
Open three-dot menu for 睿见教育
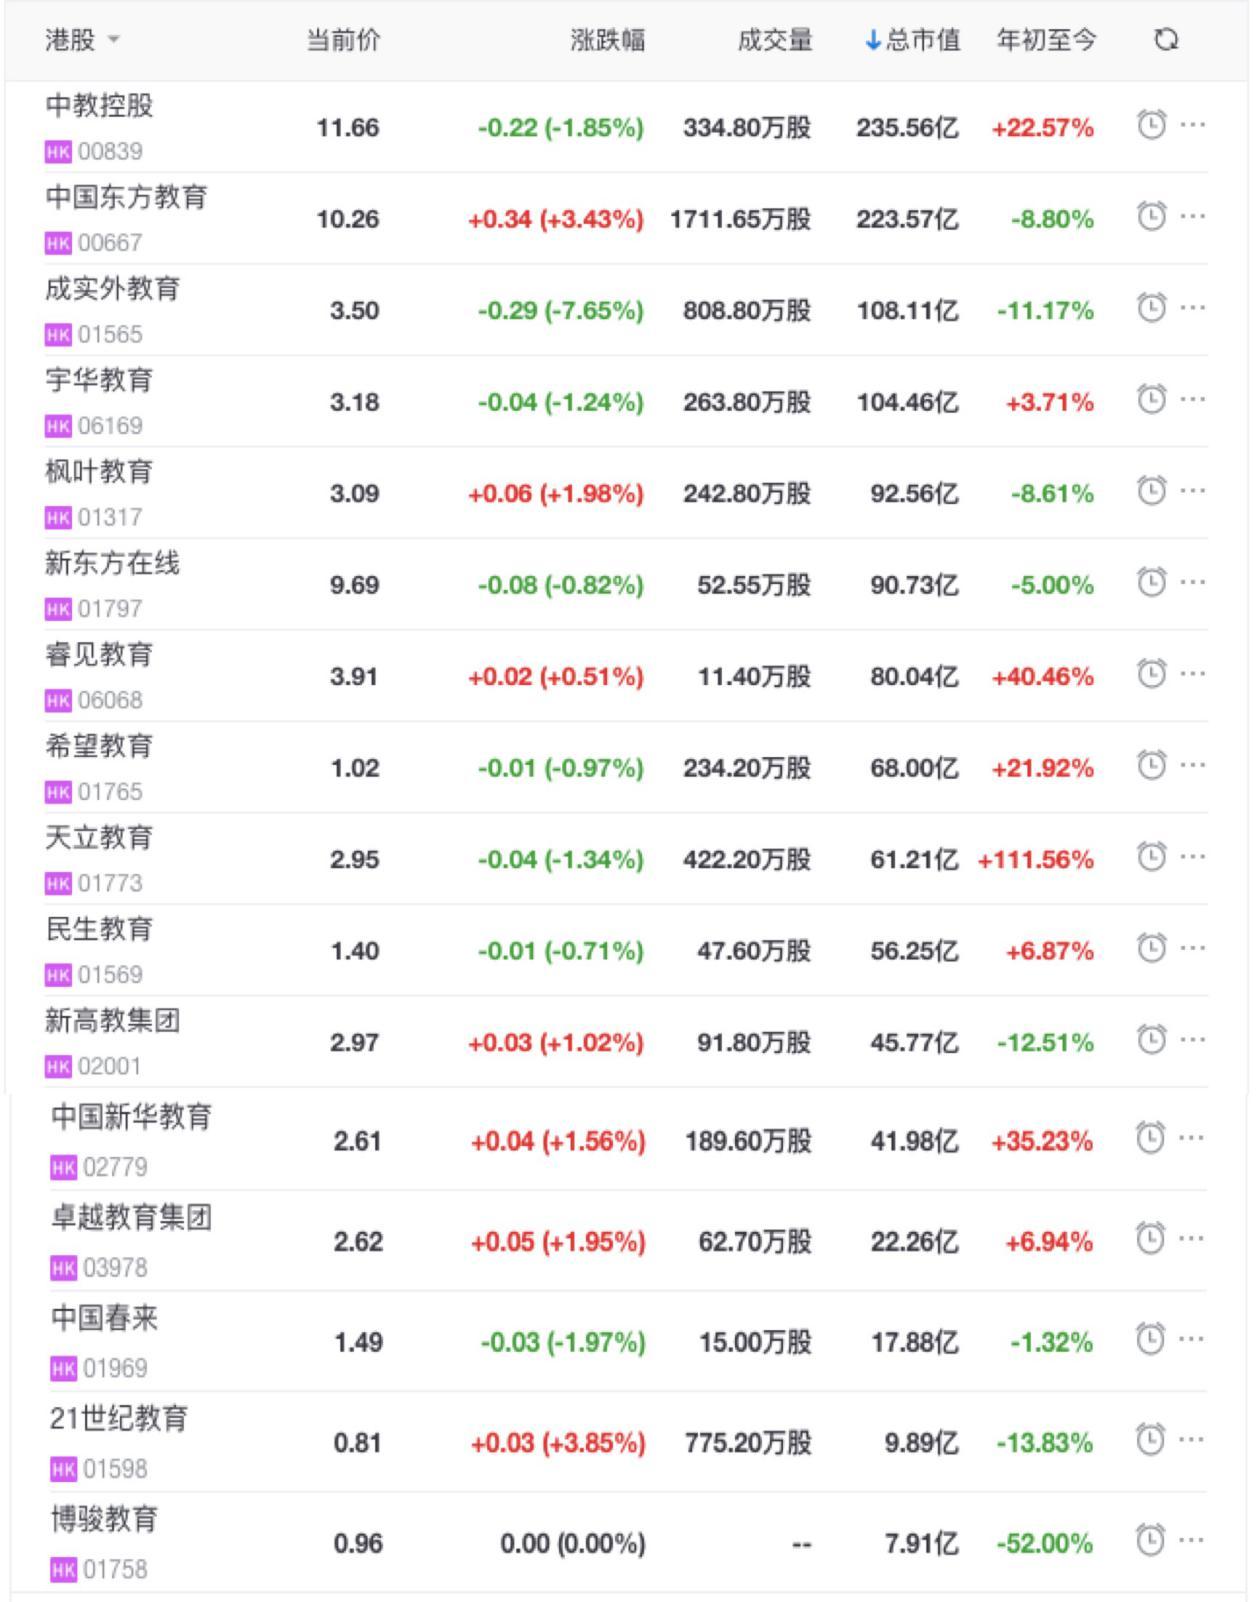(x=1192, y=674)
